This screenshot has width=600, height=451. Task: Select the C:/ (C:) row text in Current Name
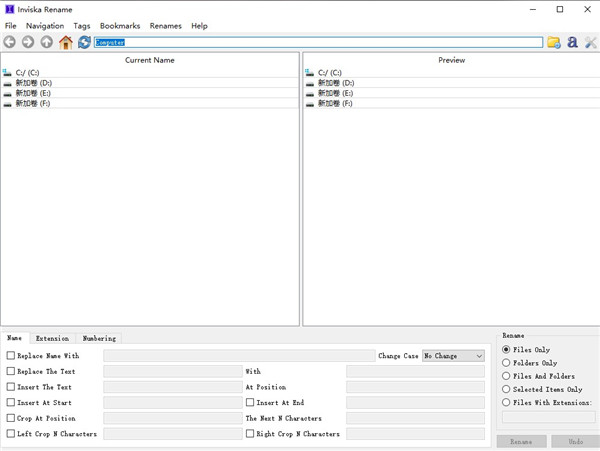click(x=27, y=73)
